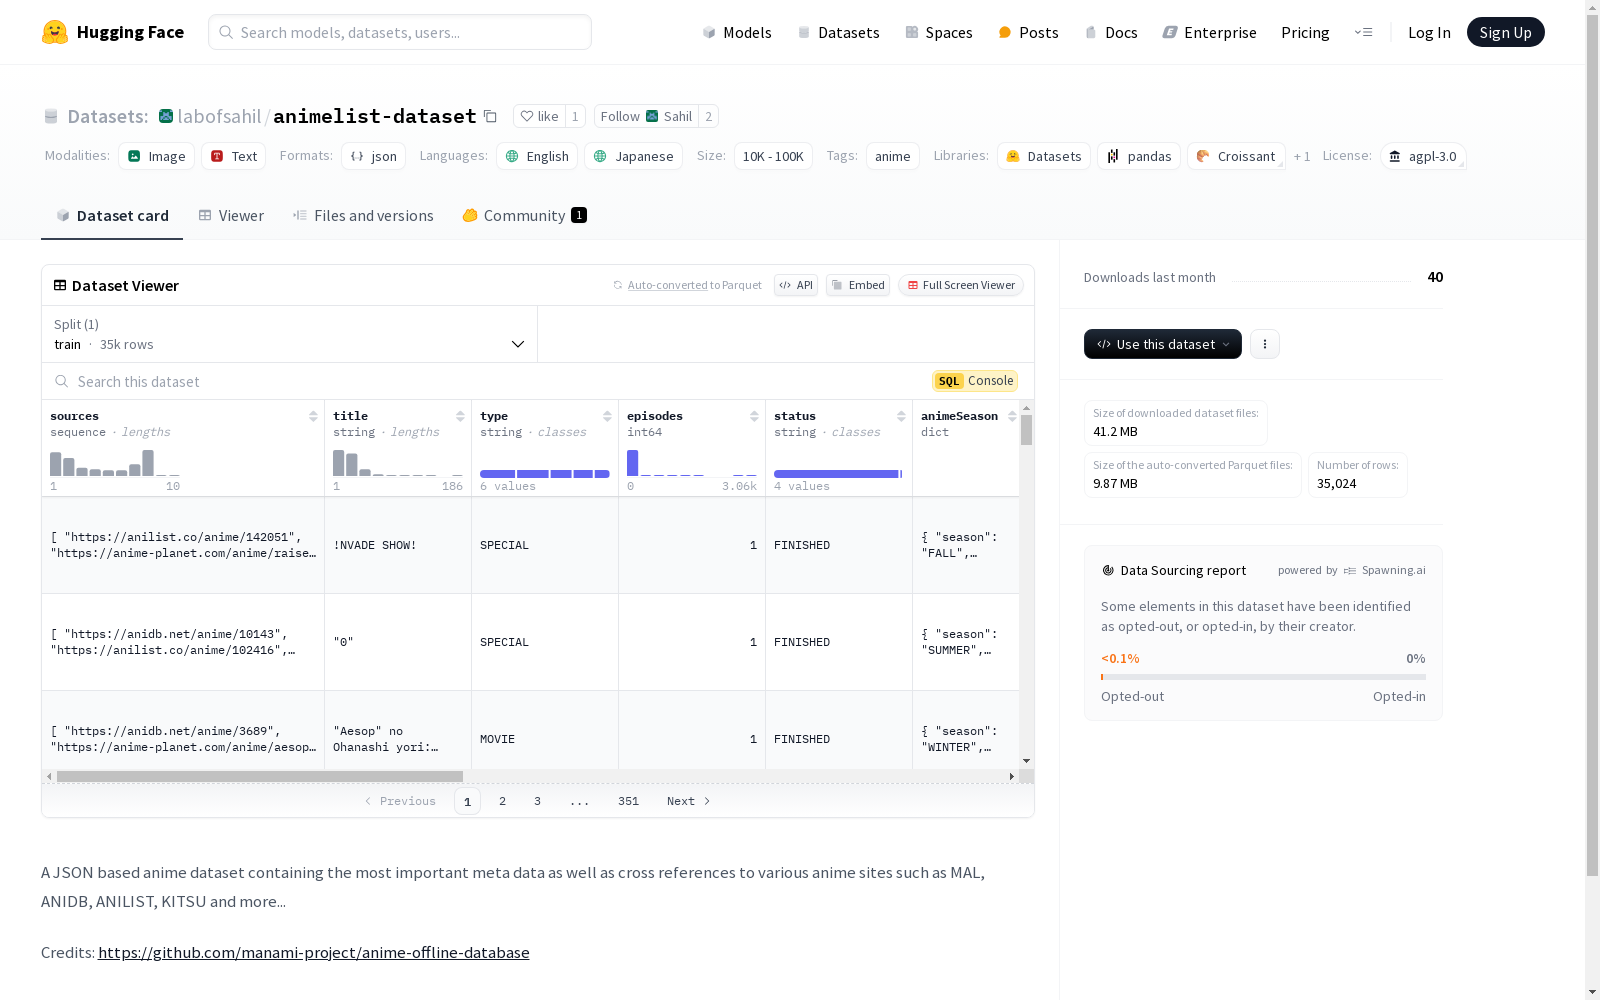Go to the Pricing page
The height and width of the screenshot is (1000, 1600).
point(1305,32)
